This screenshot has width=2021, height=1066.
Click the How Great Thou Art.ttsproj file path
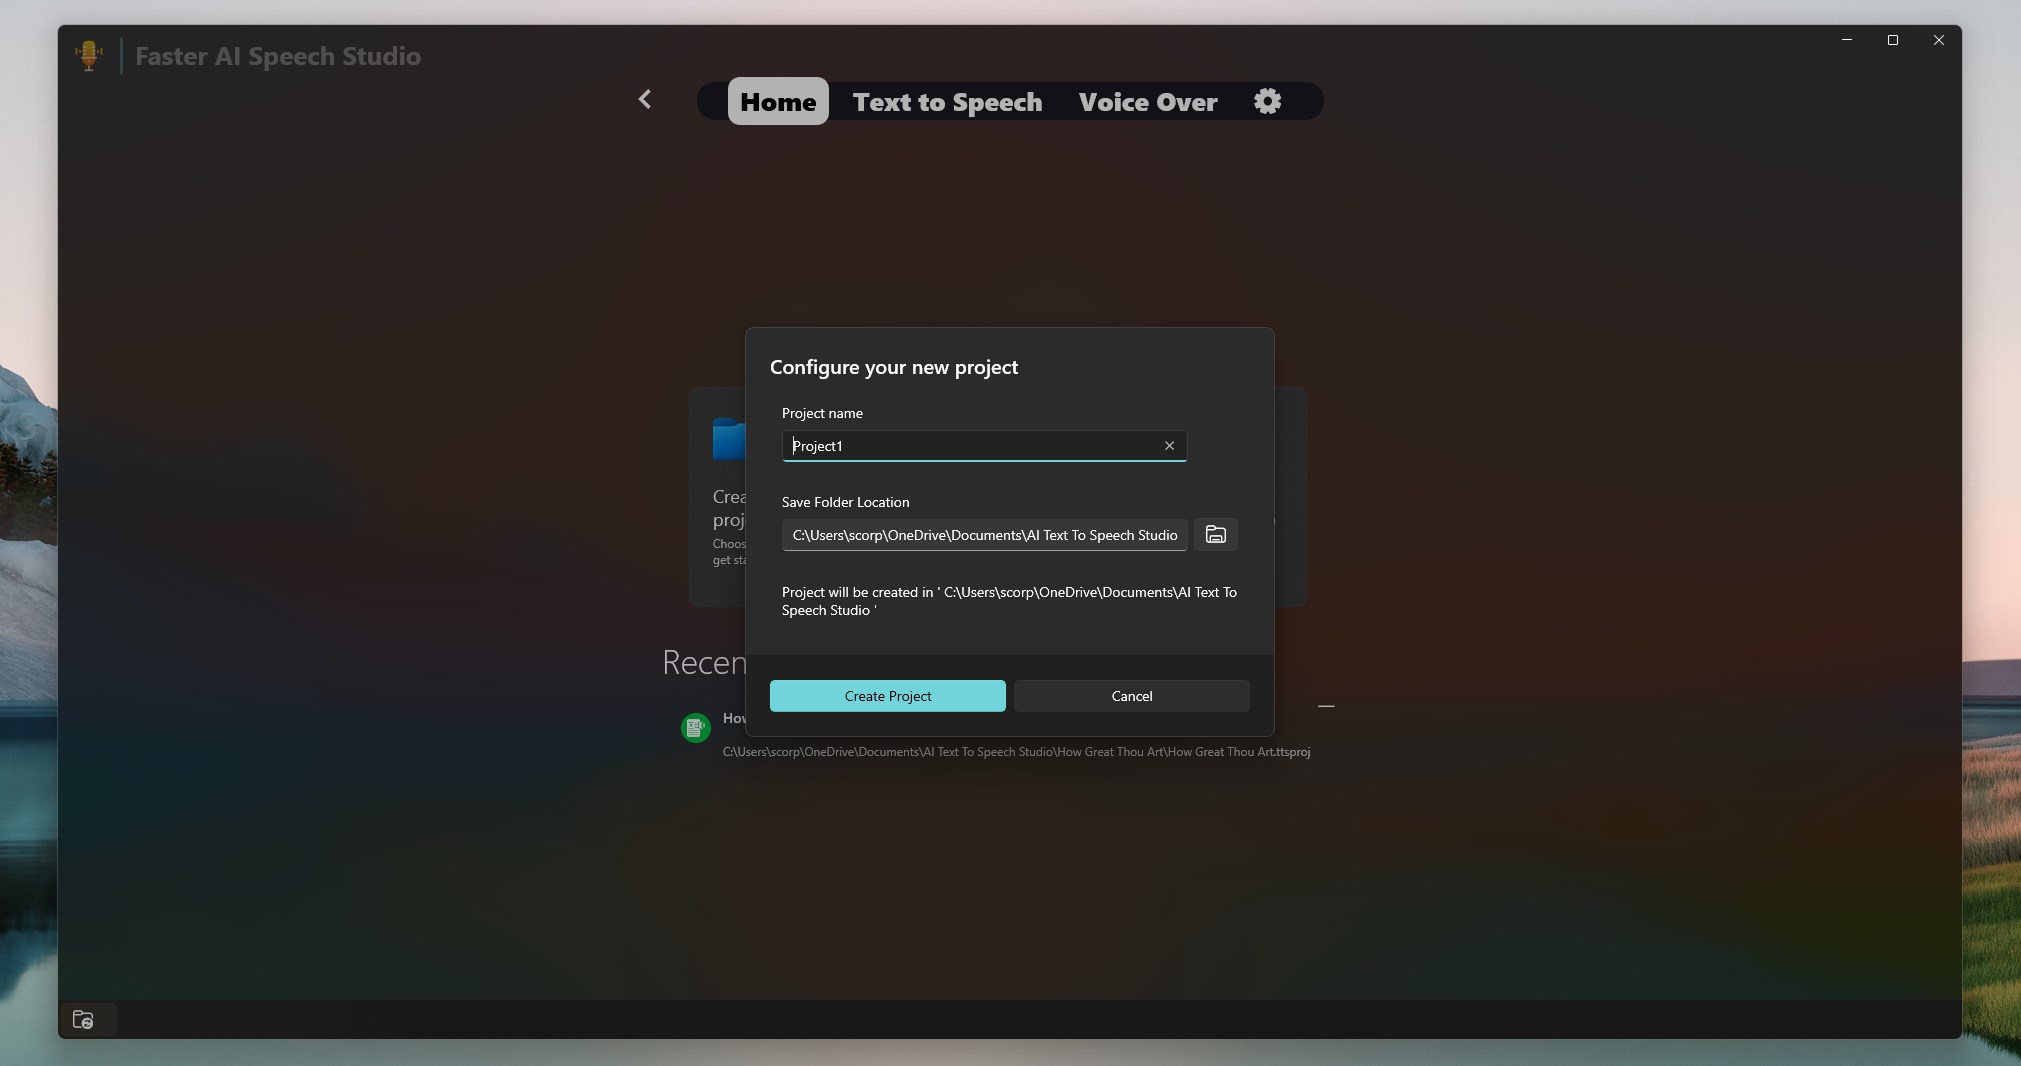point(1017,753)
